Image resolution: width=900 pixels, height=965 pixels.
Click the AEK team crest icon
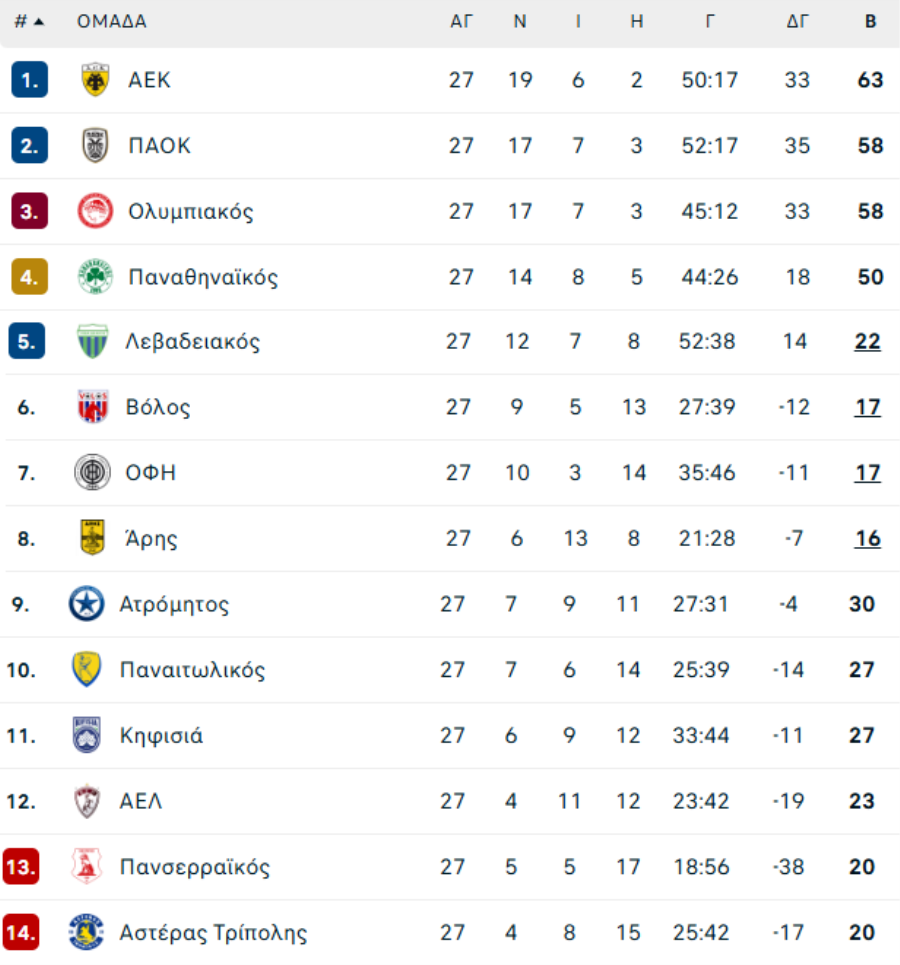(x=95, y=80)
